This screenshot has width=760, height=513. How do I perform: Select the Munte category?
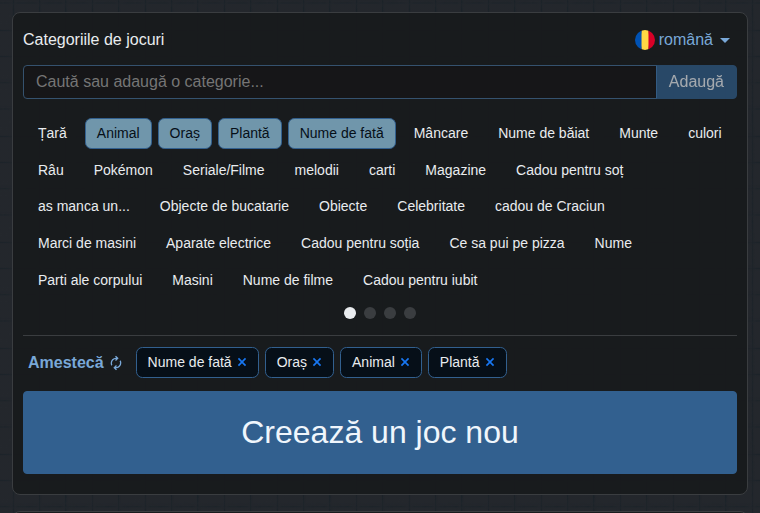pos(638,133)
